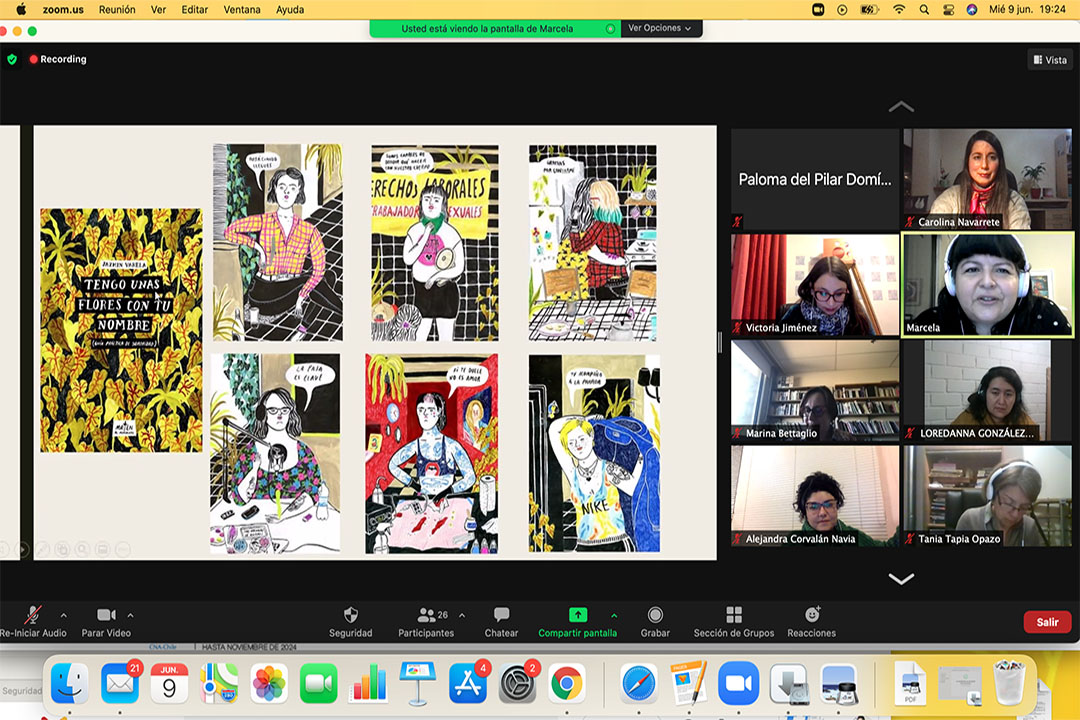1080x720 pixels.
Task: Open the Chatear chat panel
Action: [501, 616]
